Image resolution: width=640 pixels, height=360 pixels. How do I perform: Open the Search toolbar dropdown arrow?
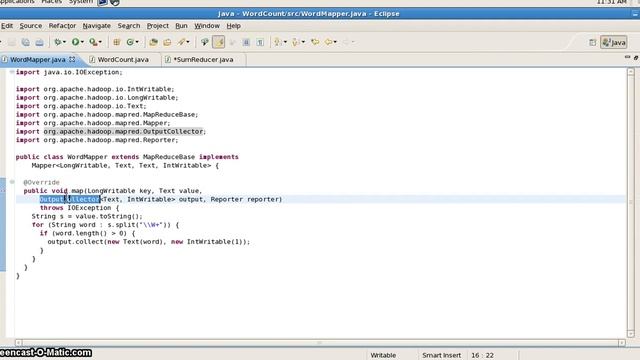(x=188, y=42)
